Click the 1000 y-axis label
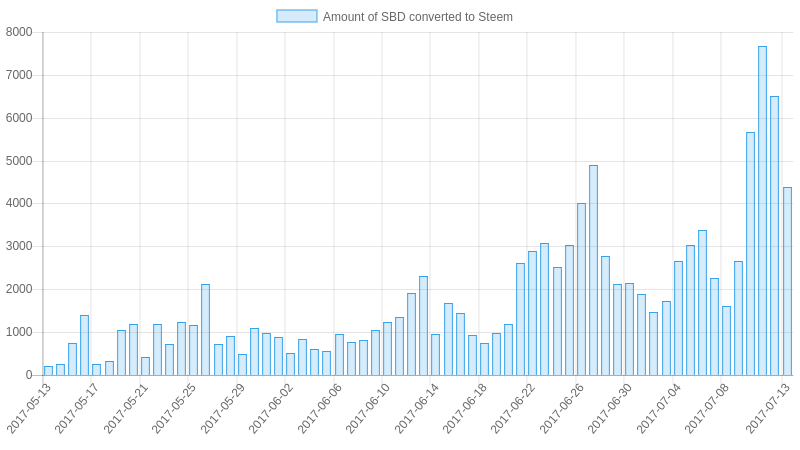Image resolution: width=800 pixels, height=450 pixels. pyautogui.click(x=19, y=332)
